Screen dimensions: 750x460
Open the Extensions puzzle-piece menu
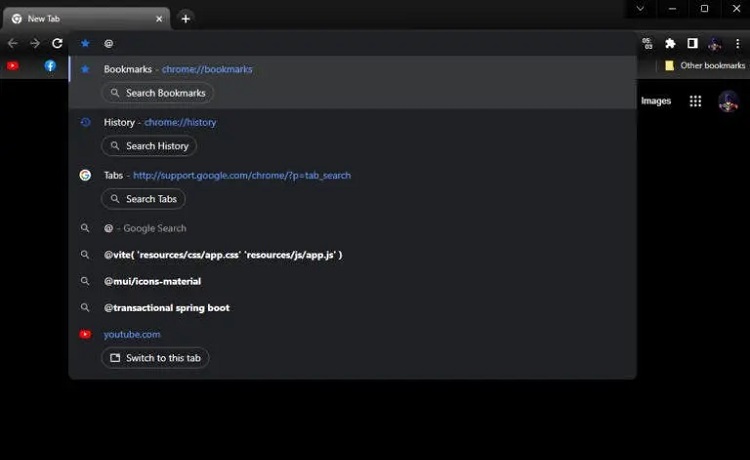[670, 44]
